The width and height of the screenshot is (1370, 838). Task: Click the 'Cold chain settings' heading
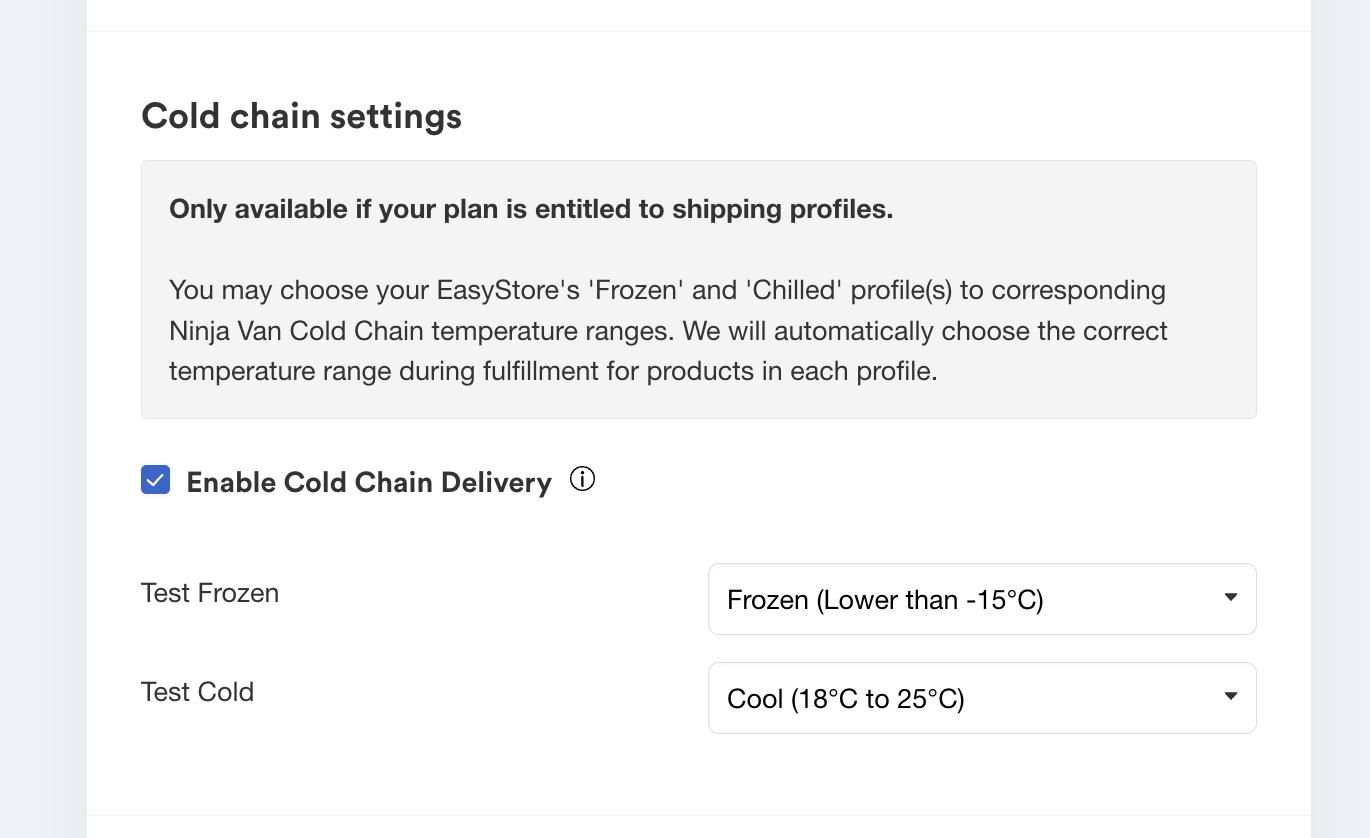coord(301,117)
